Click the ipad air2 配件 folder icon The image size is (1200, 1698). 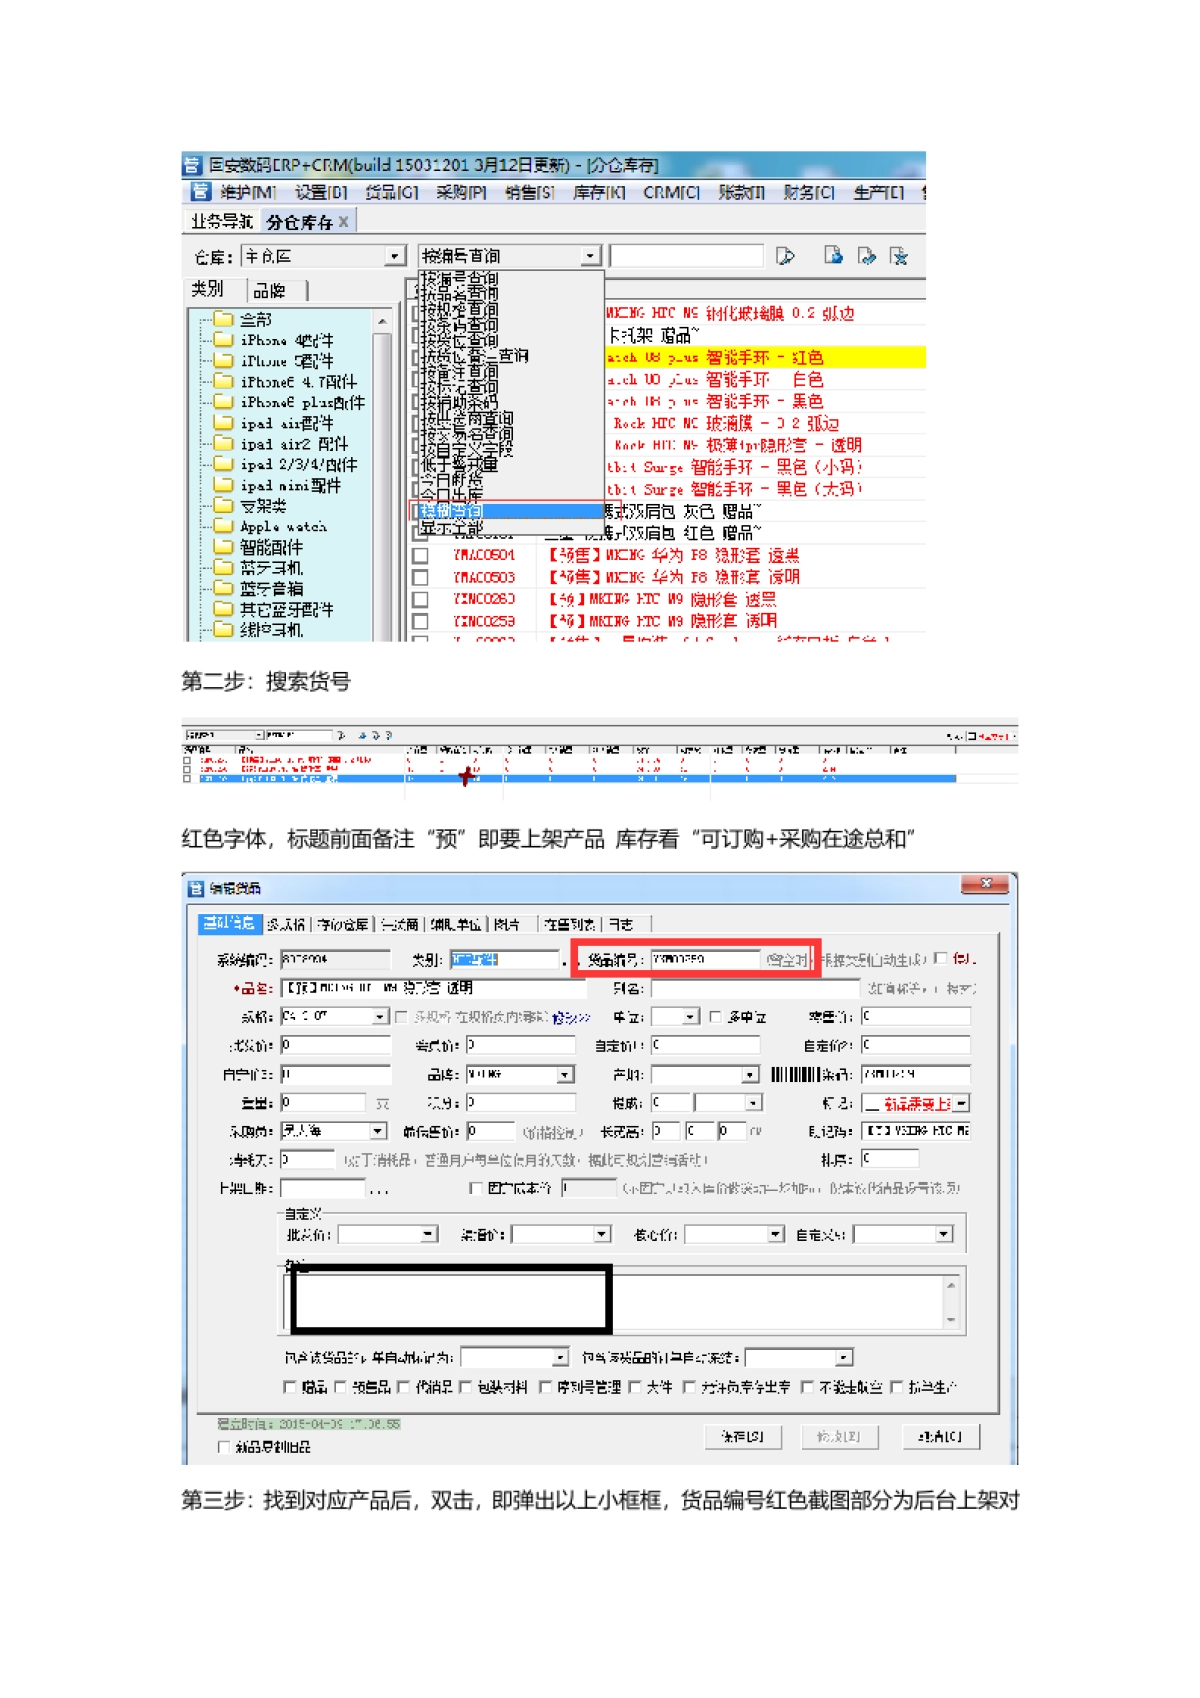pyautogui.click(x=224, y=443)
